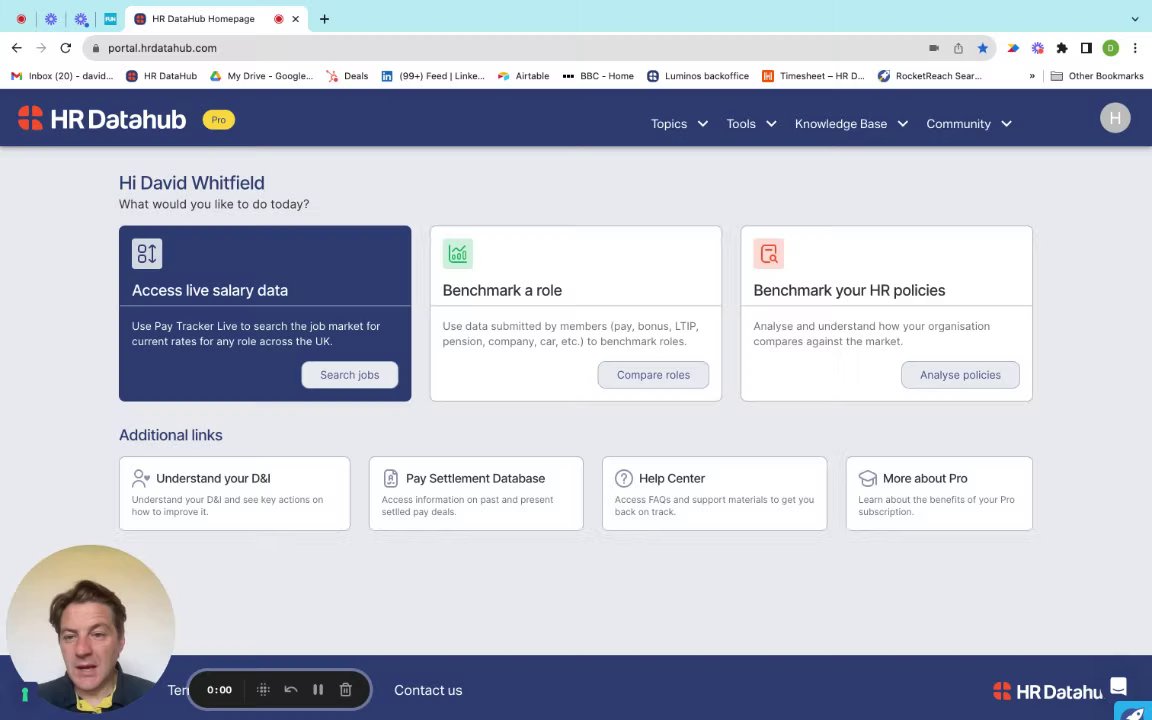Click the More about Pro graduation cap icon

click(x=868, y=478)
